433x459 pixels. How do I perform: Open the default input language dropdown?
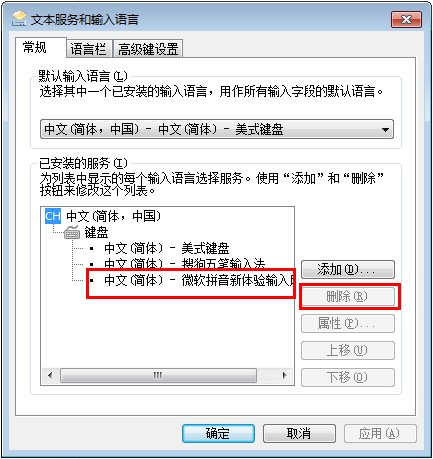[217, 129]
